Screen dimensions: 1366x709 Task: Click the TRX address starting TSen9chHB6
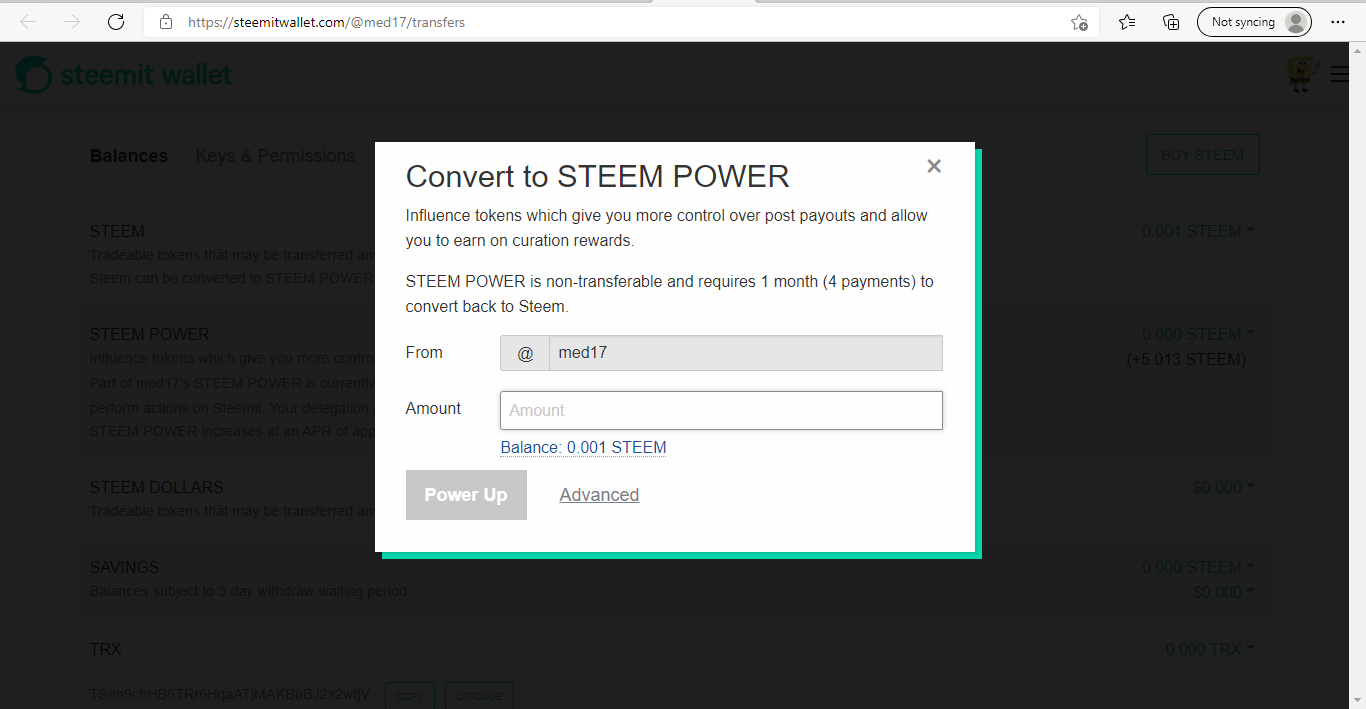click(230, 694)
